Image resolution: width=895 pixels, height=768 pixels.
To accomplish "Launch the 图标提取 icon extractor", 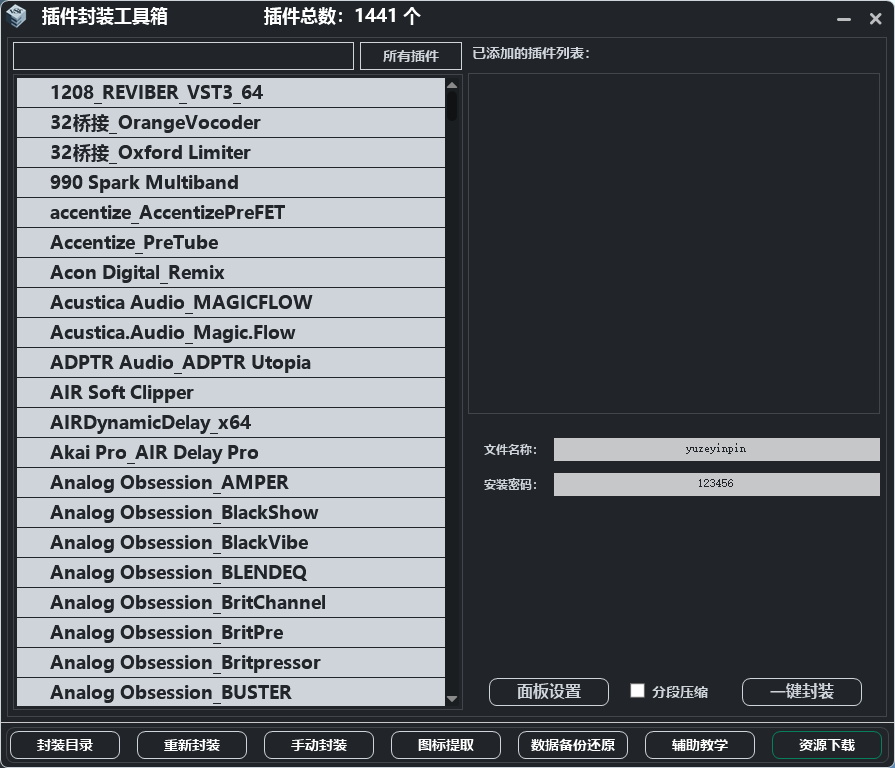I will (x=446, y=745).
